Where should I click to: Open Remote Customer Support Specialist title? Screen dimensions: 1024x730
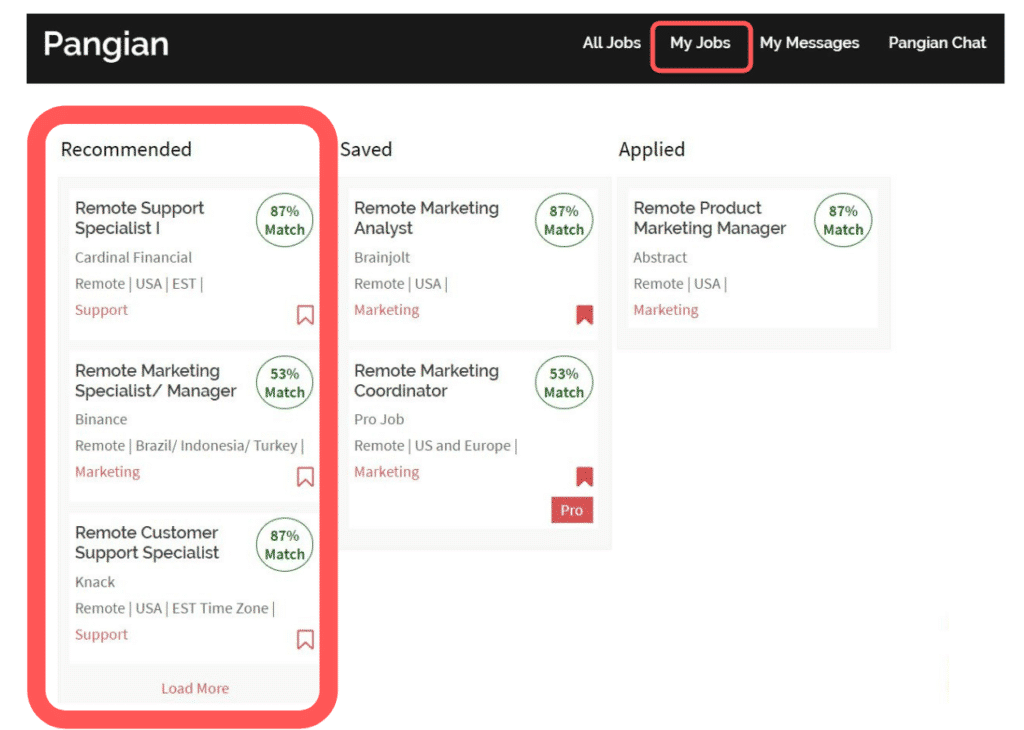pos(147,543)
